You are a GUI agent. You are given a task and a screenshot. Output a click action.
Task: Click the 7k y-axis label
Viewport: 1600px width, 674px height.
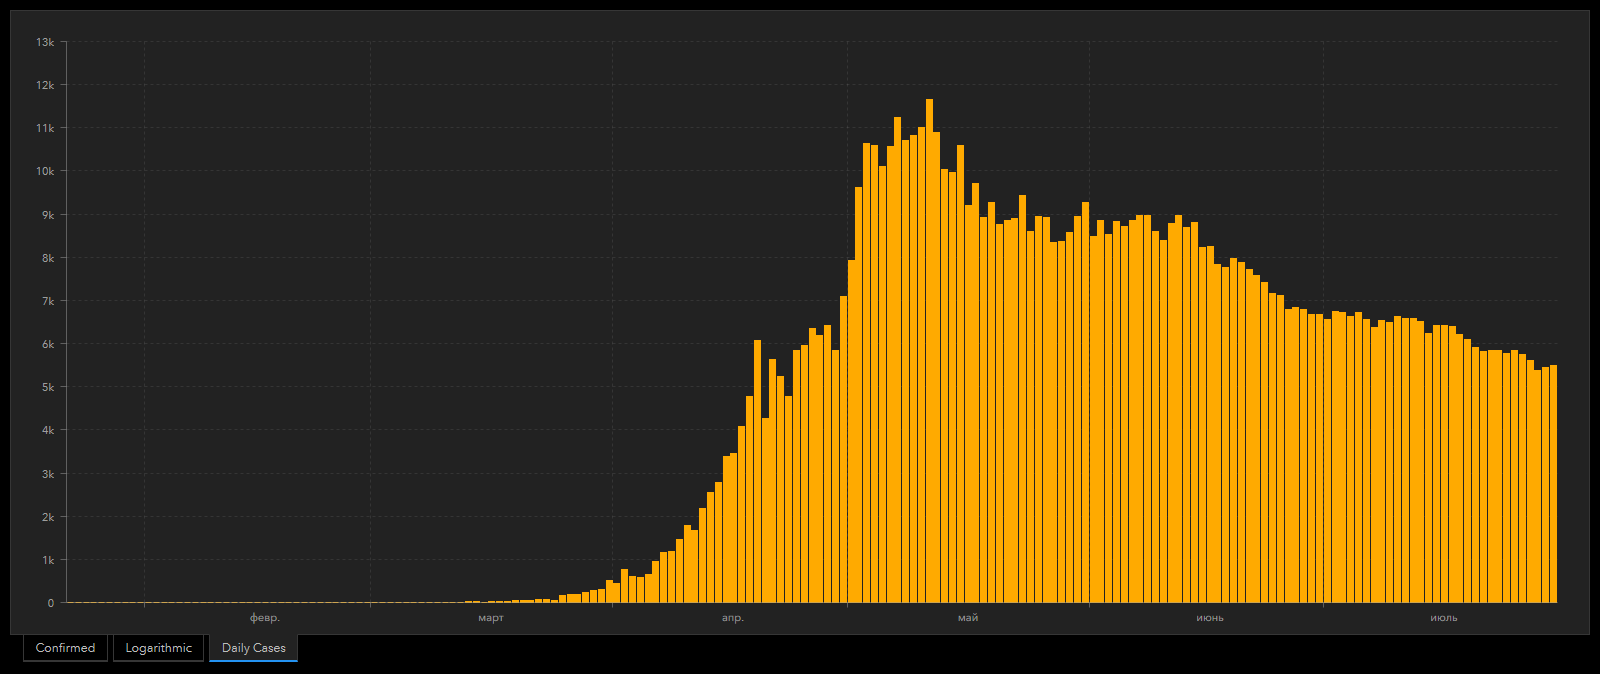pyautogui.click(x=48, y=301)
